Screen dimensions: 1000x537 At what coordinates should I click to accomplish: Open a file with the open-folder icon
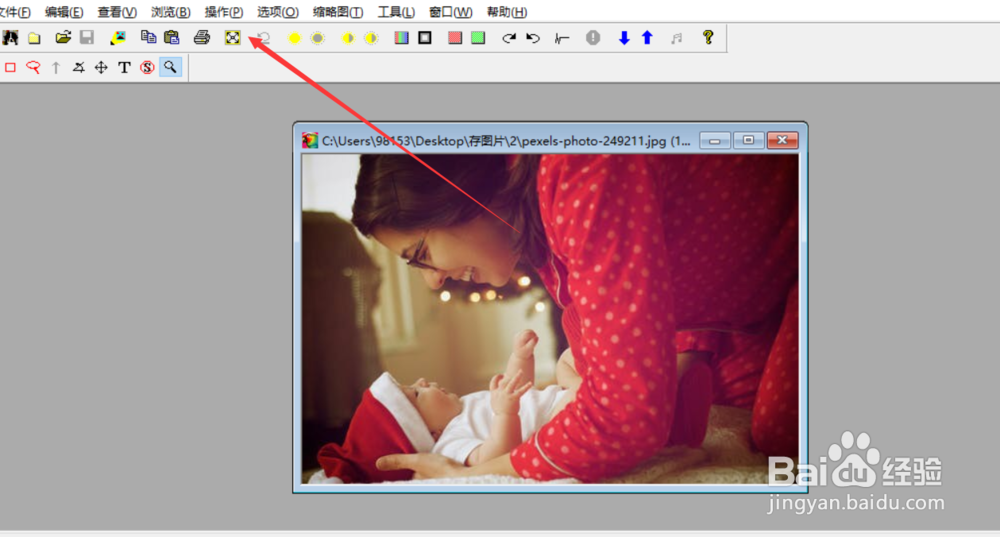[62, 38]
